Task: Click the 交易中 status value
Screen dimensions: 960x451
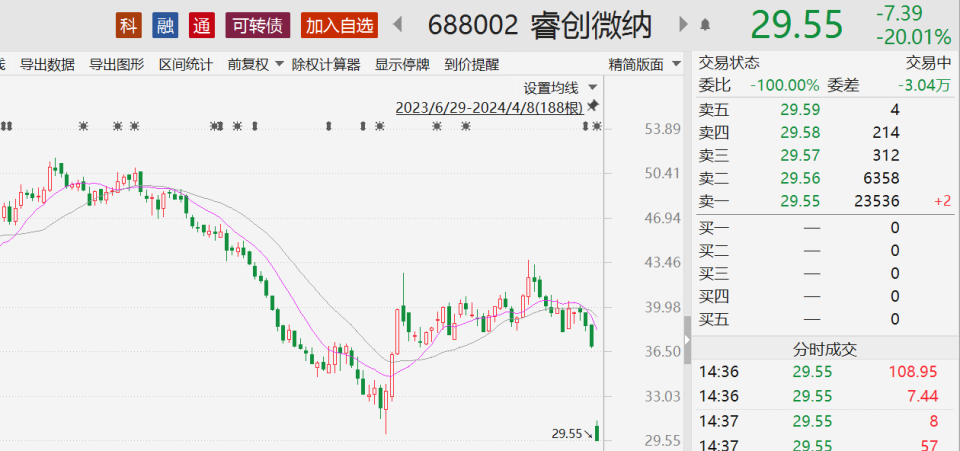Action: pyautogui.click(x=928, y=63)
